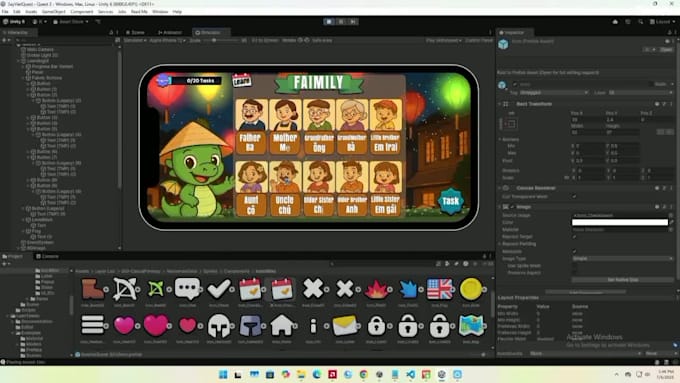Image resolution: width=680 pixels, height=383 pixels.
Task: Open the GameObject menu
Action: click(53, 12)
